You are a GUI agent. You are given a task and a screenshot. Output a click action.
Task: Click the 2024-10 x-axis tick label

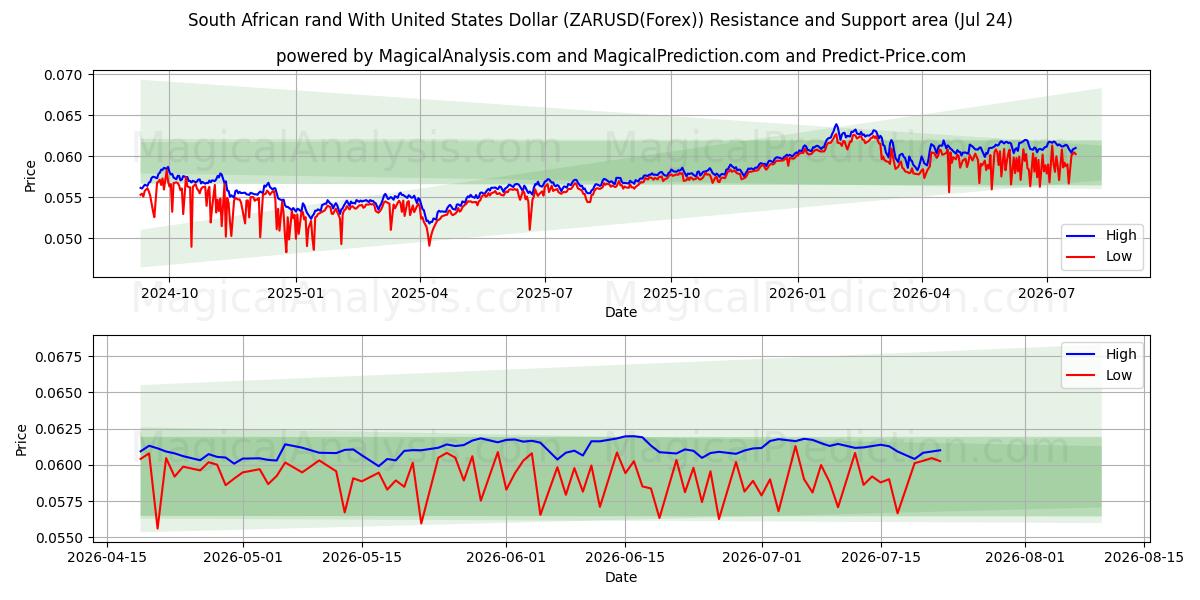(169, 293)
